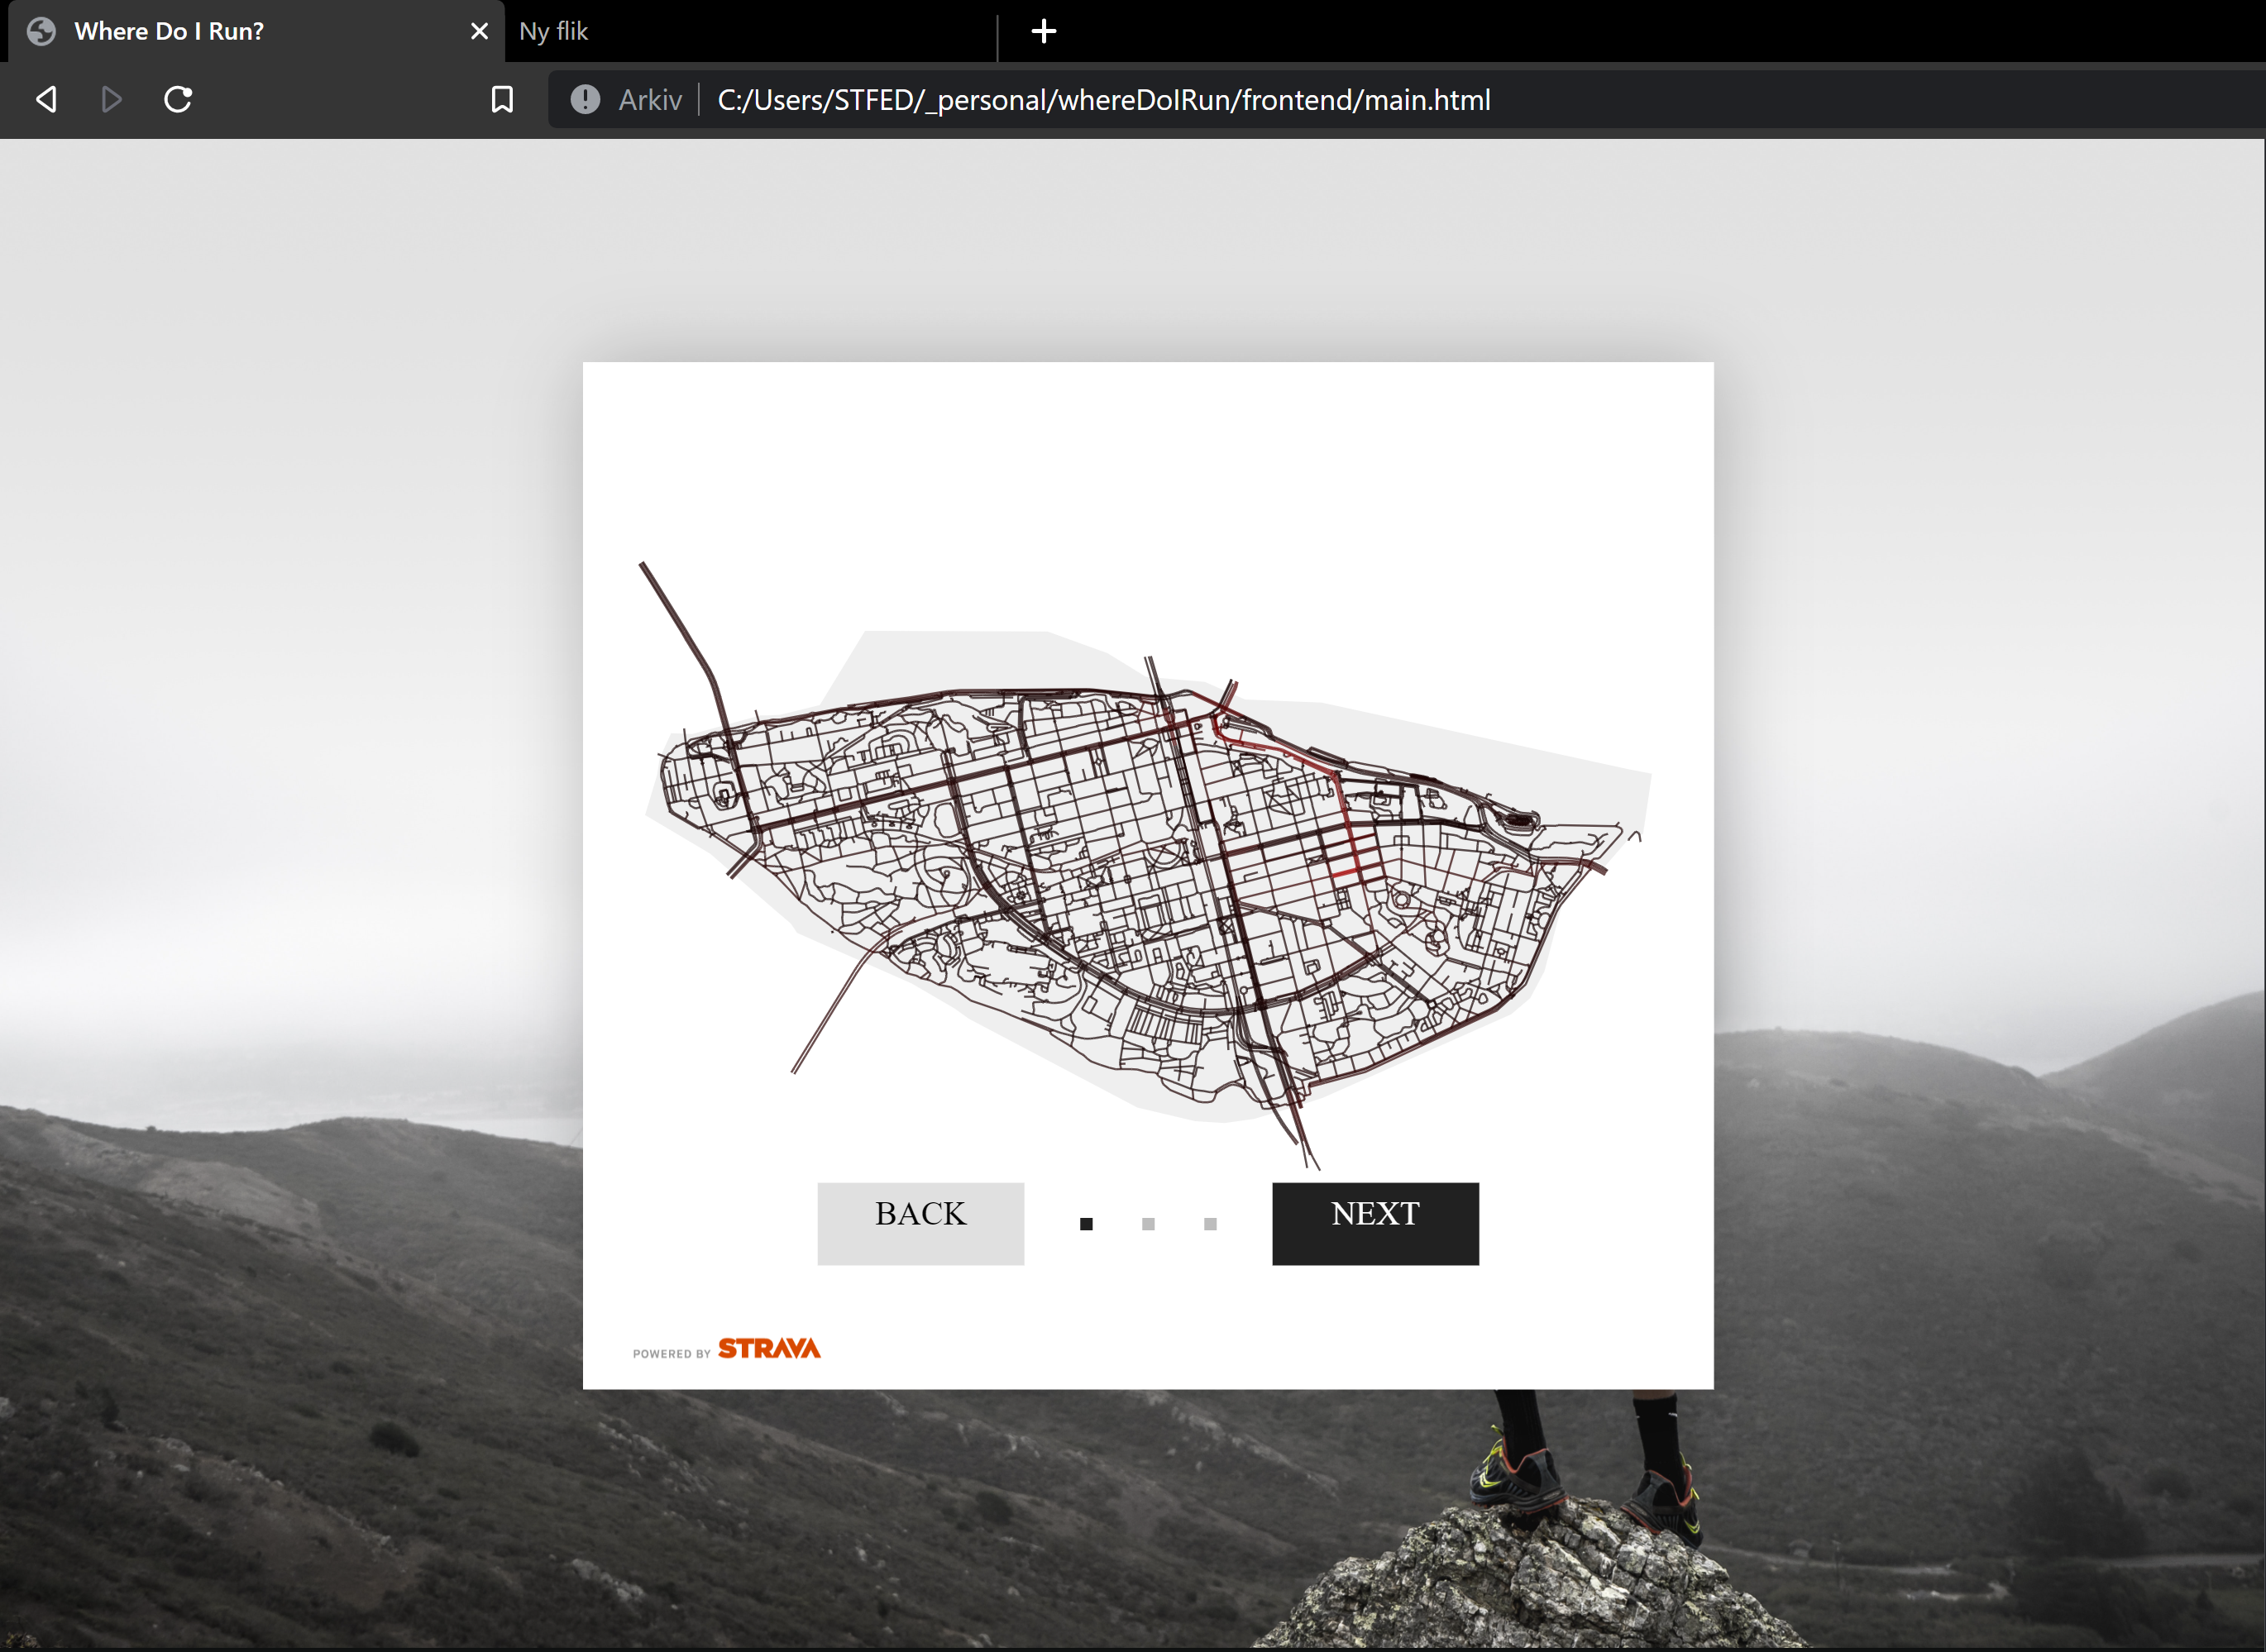
Task: Click the browser forward arrow
Action: click(x=112, y=99)
